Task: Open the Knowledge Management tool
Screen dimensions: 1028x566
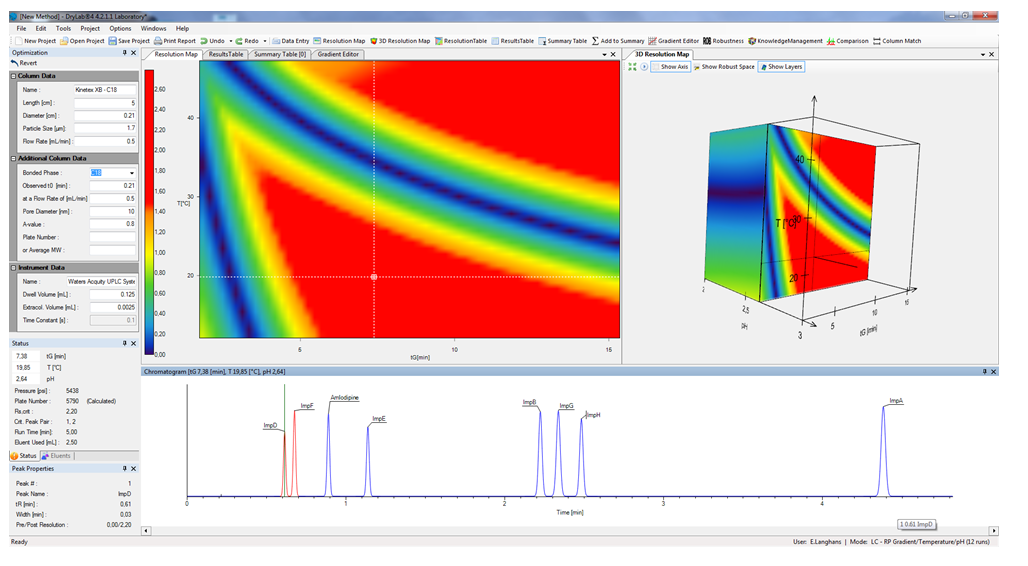Action: pyautogui.click(x=752, y=41)
